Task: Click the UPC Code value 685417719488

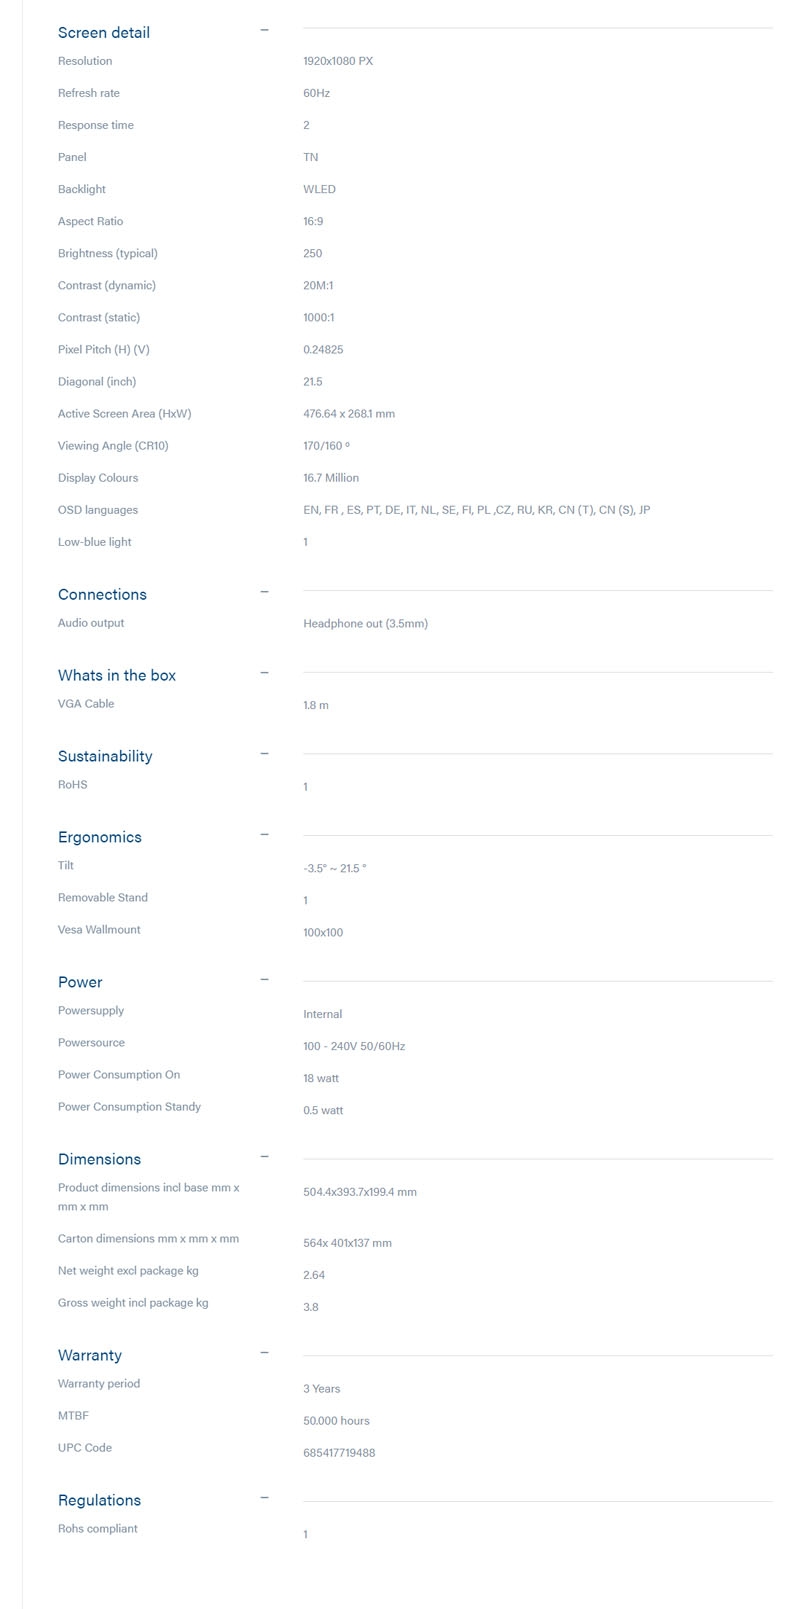Action: 339,1453
